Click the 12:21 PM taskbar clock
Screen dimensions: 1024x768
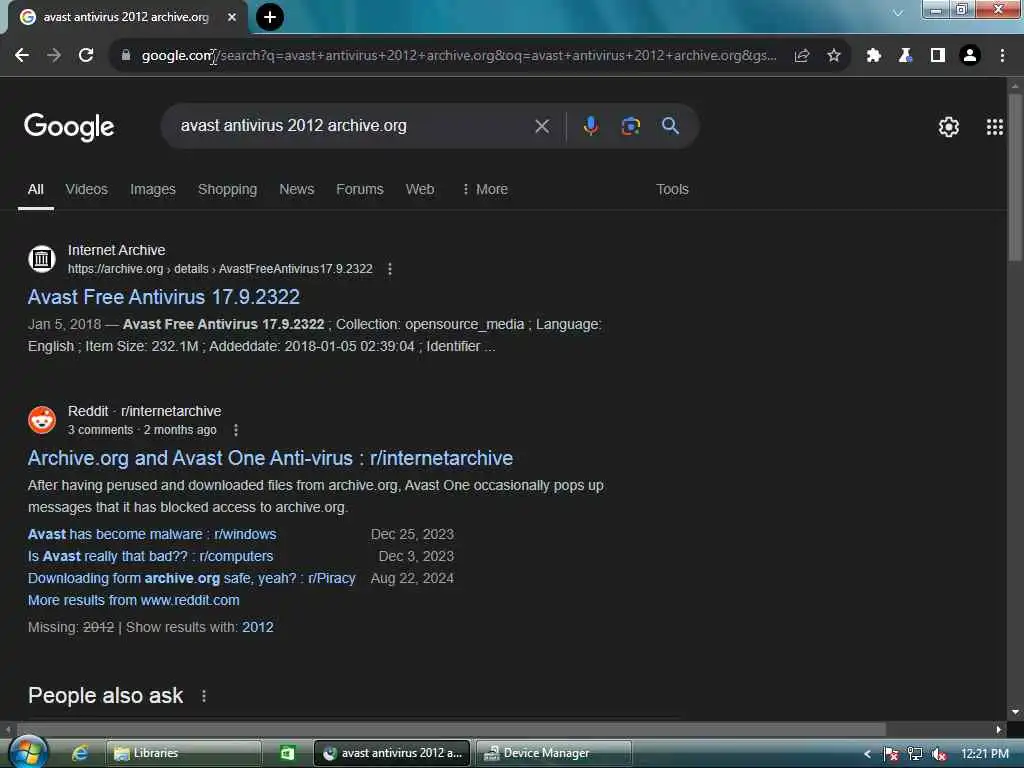click(985, 754)
